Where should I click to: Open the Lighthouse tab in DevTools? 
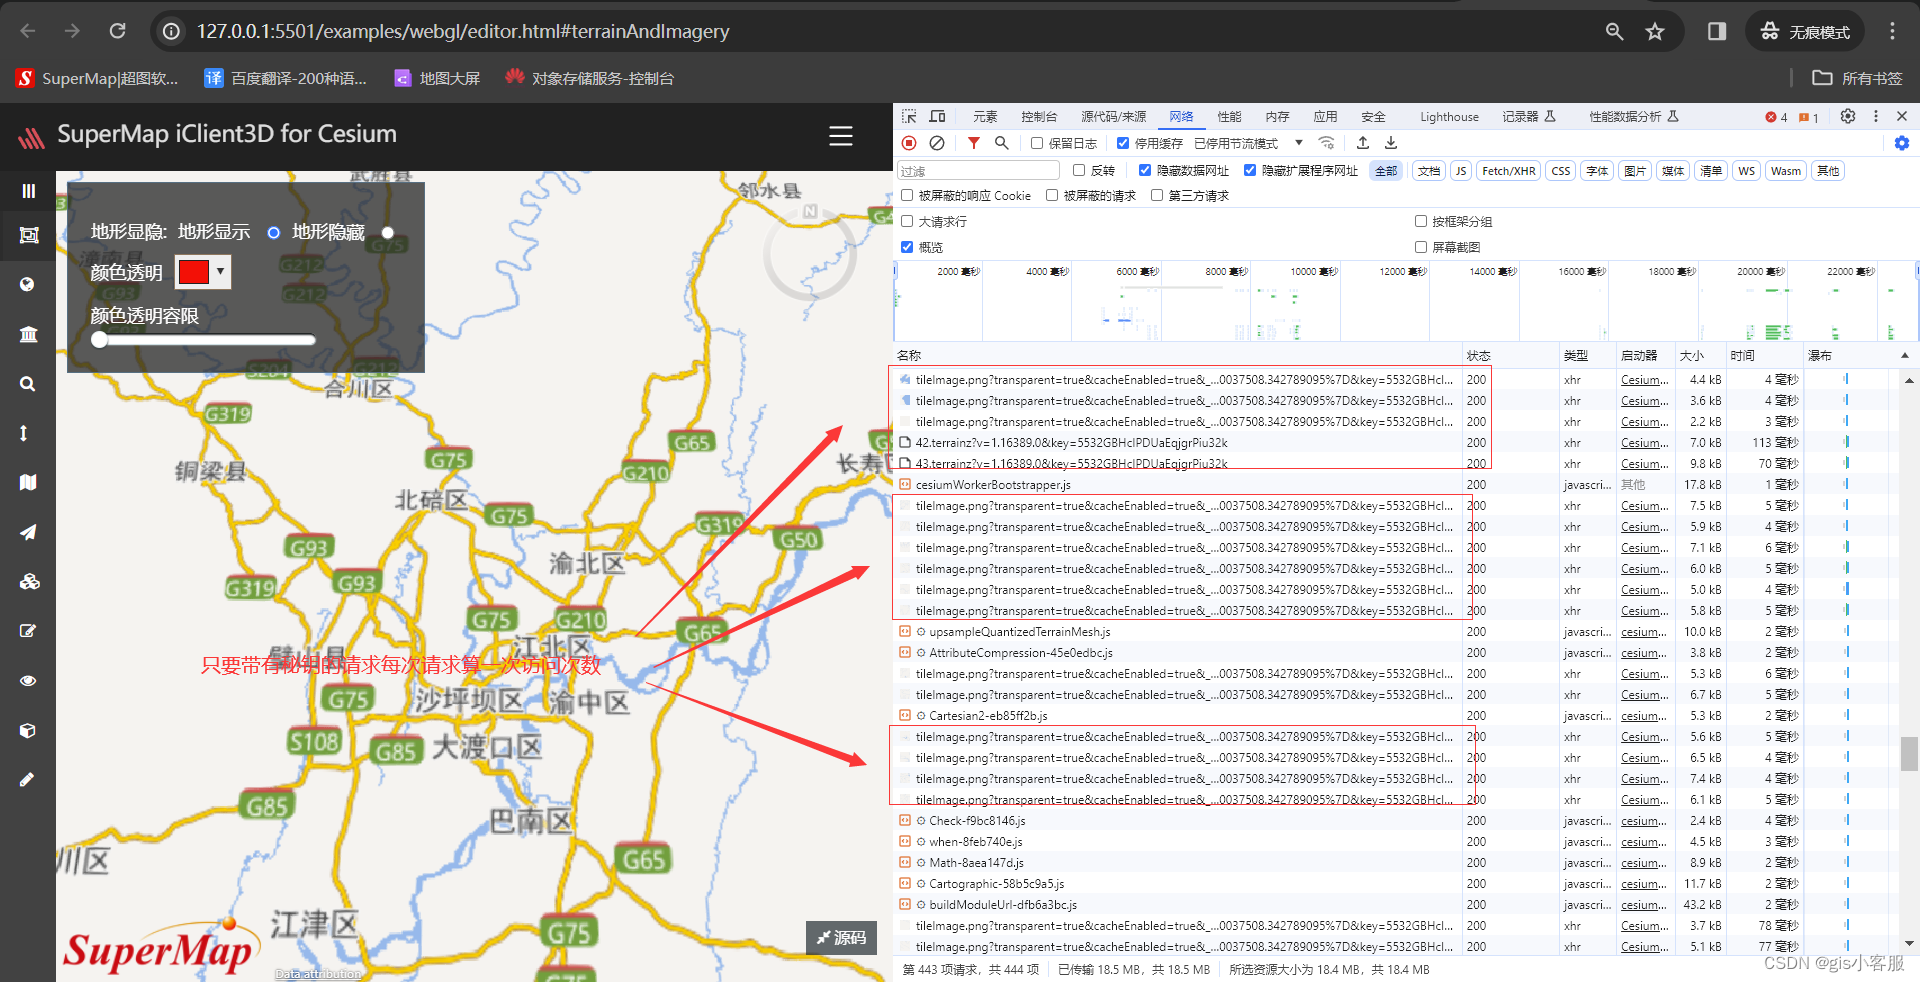pos(1448,116)
